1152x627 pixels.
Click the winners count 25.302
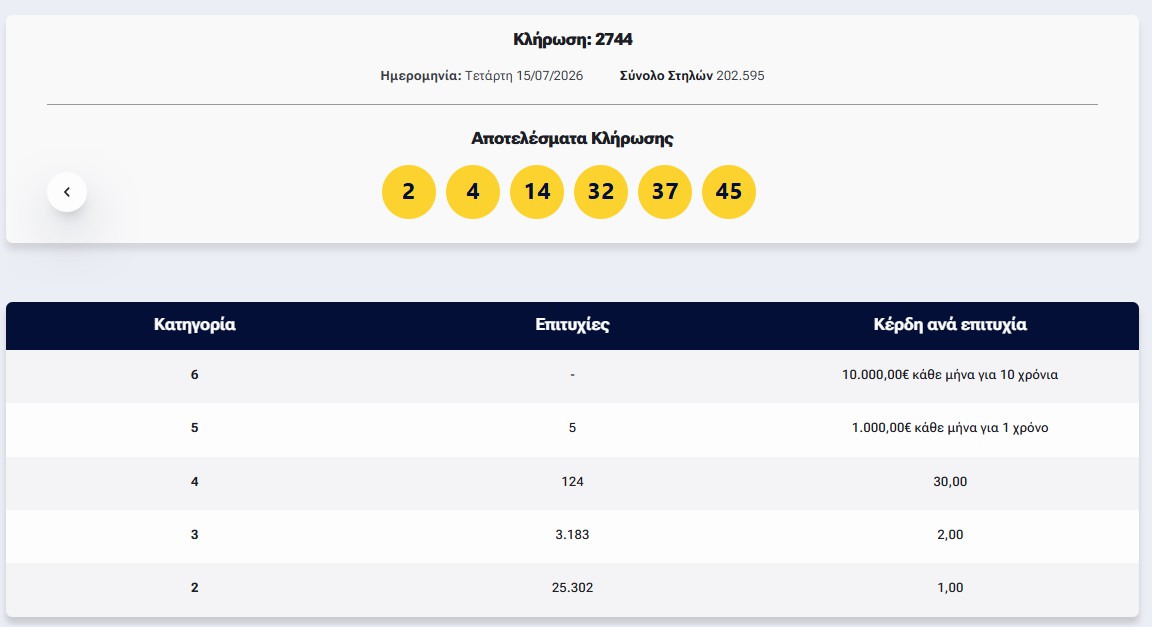pyautogui.click(x=572, y=587)
